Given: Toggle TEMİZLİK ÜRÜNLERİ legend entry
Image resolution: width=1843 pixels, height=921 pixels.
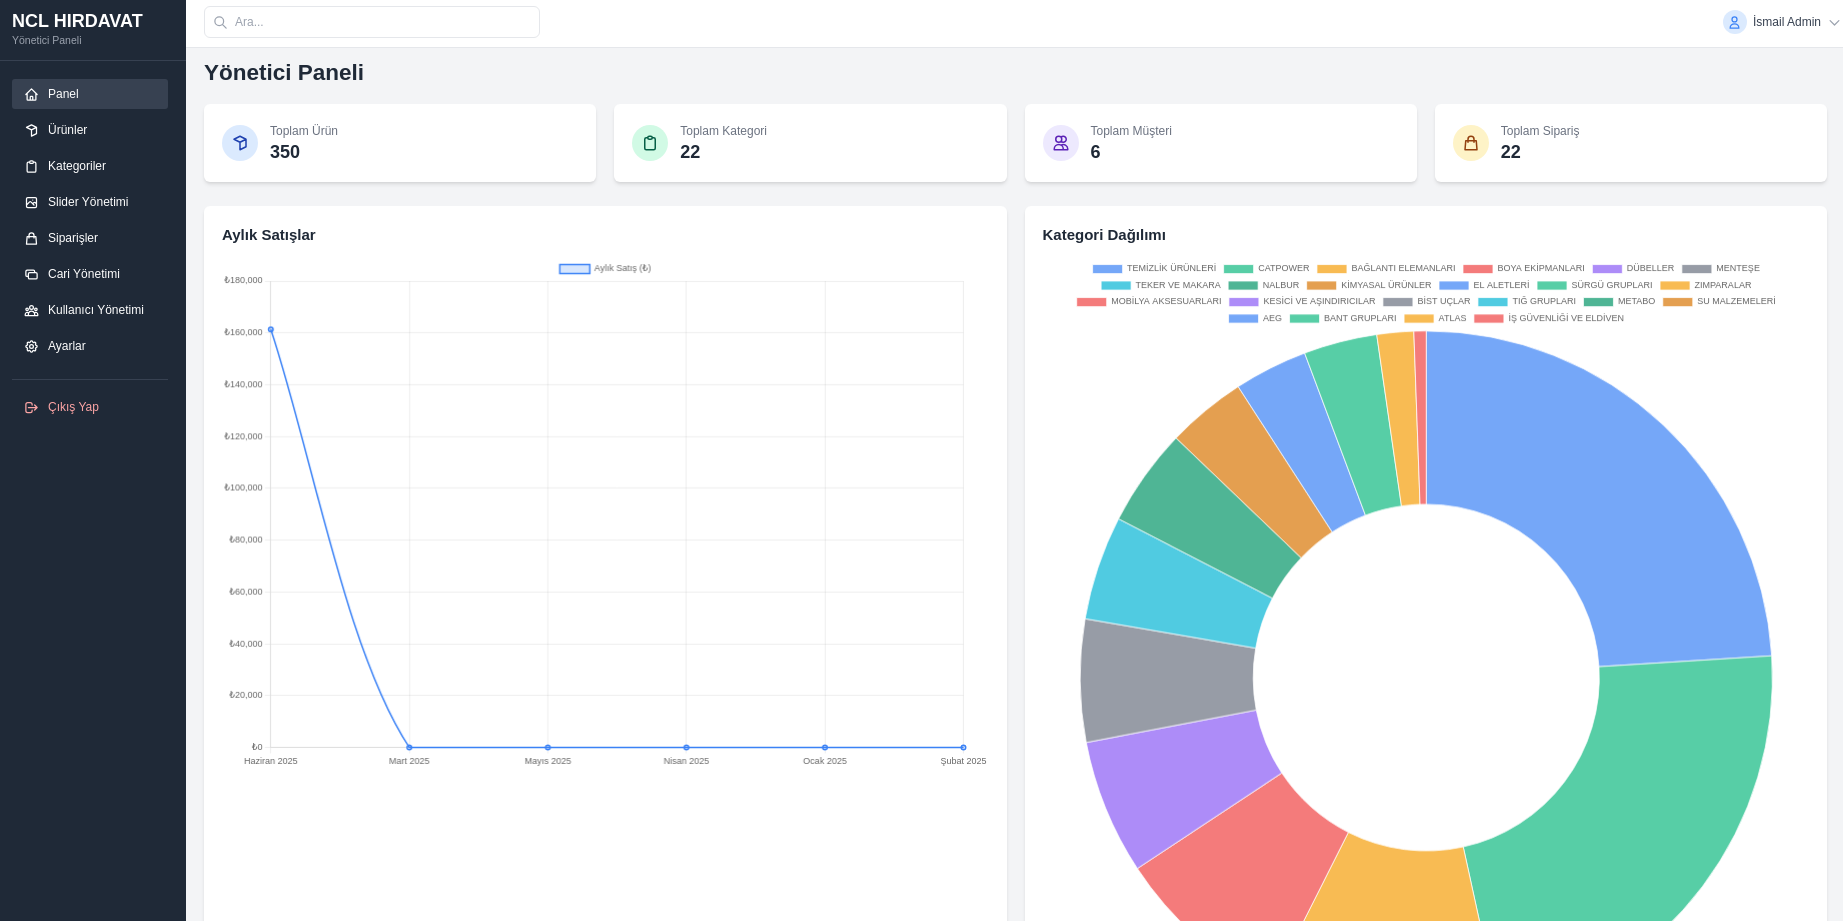Looking at the screenshot, I should [1154, 268].
